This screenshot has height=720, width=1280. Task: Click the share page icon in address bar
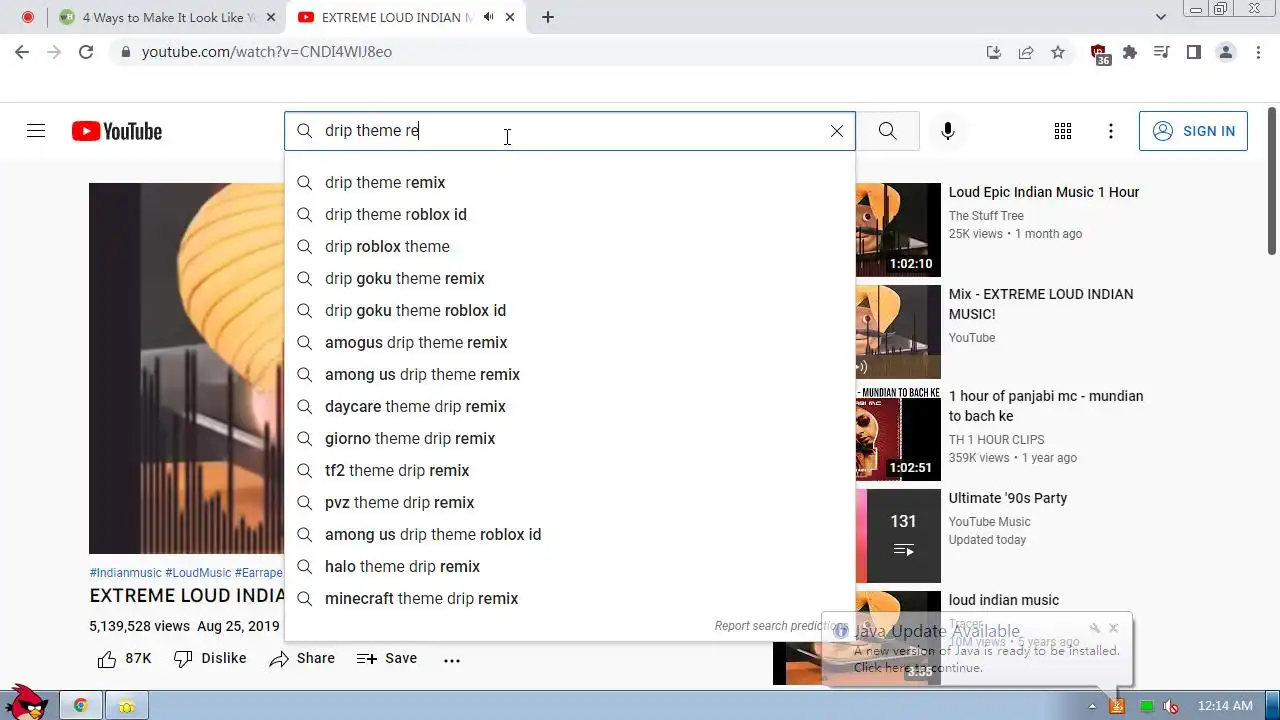(x=1026, y=52)
